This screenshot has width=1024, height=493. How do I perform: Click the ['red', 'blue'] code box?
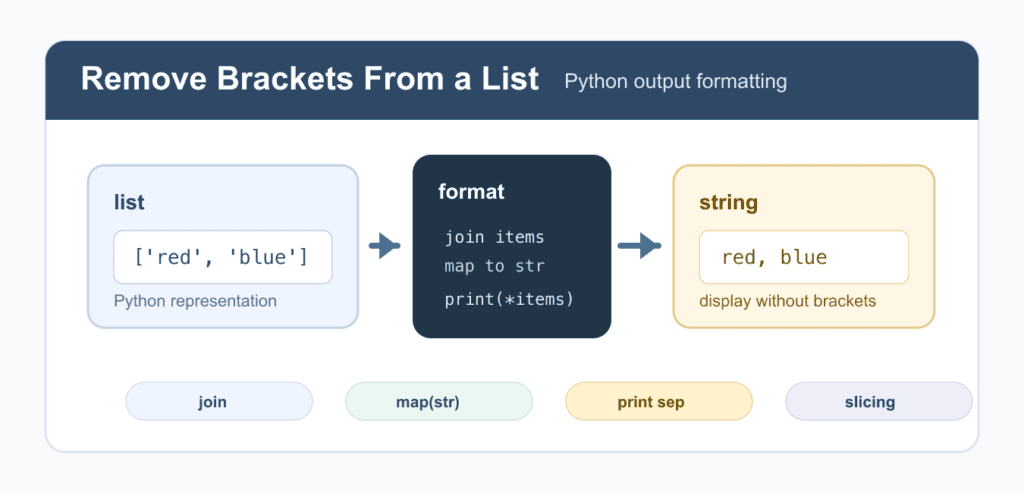[223, 257]
